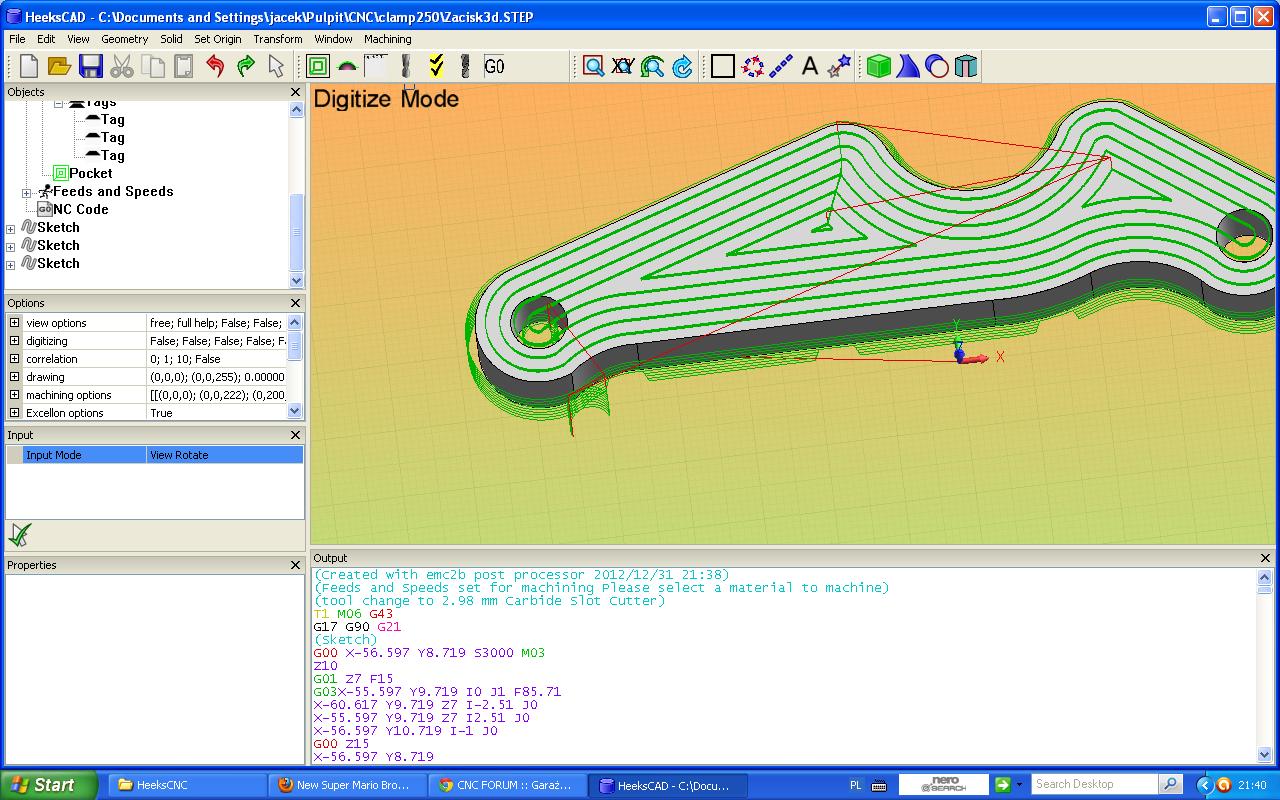Close the Input panel

[x=295, y=435]
